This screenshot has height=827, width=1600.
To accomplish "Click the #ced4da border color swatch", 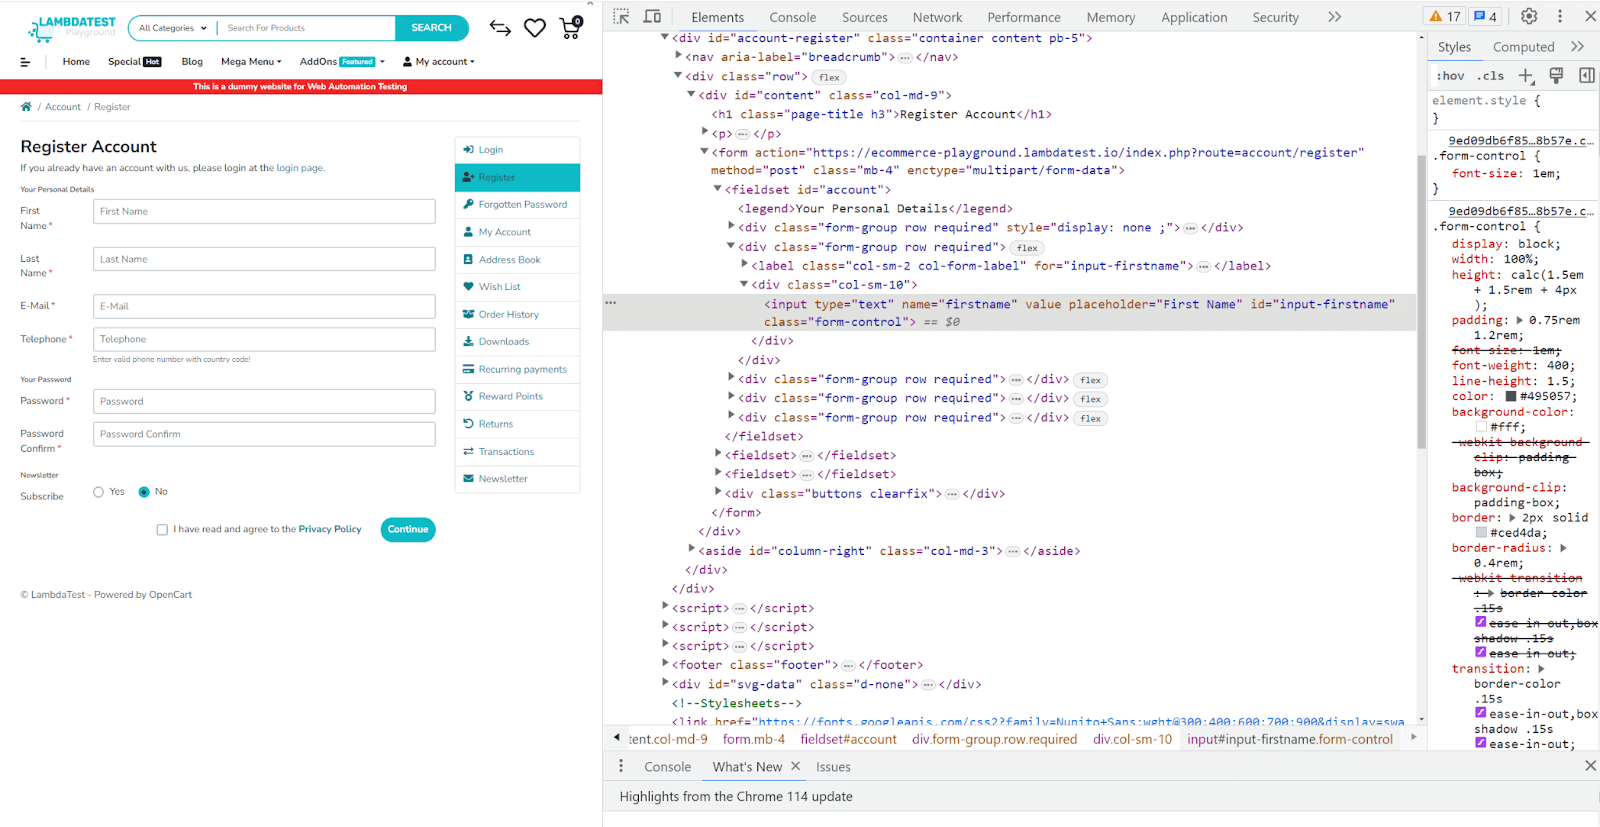I will [1481, 533].
